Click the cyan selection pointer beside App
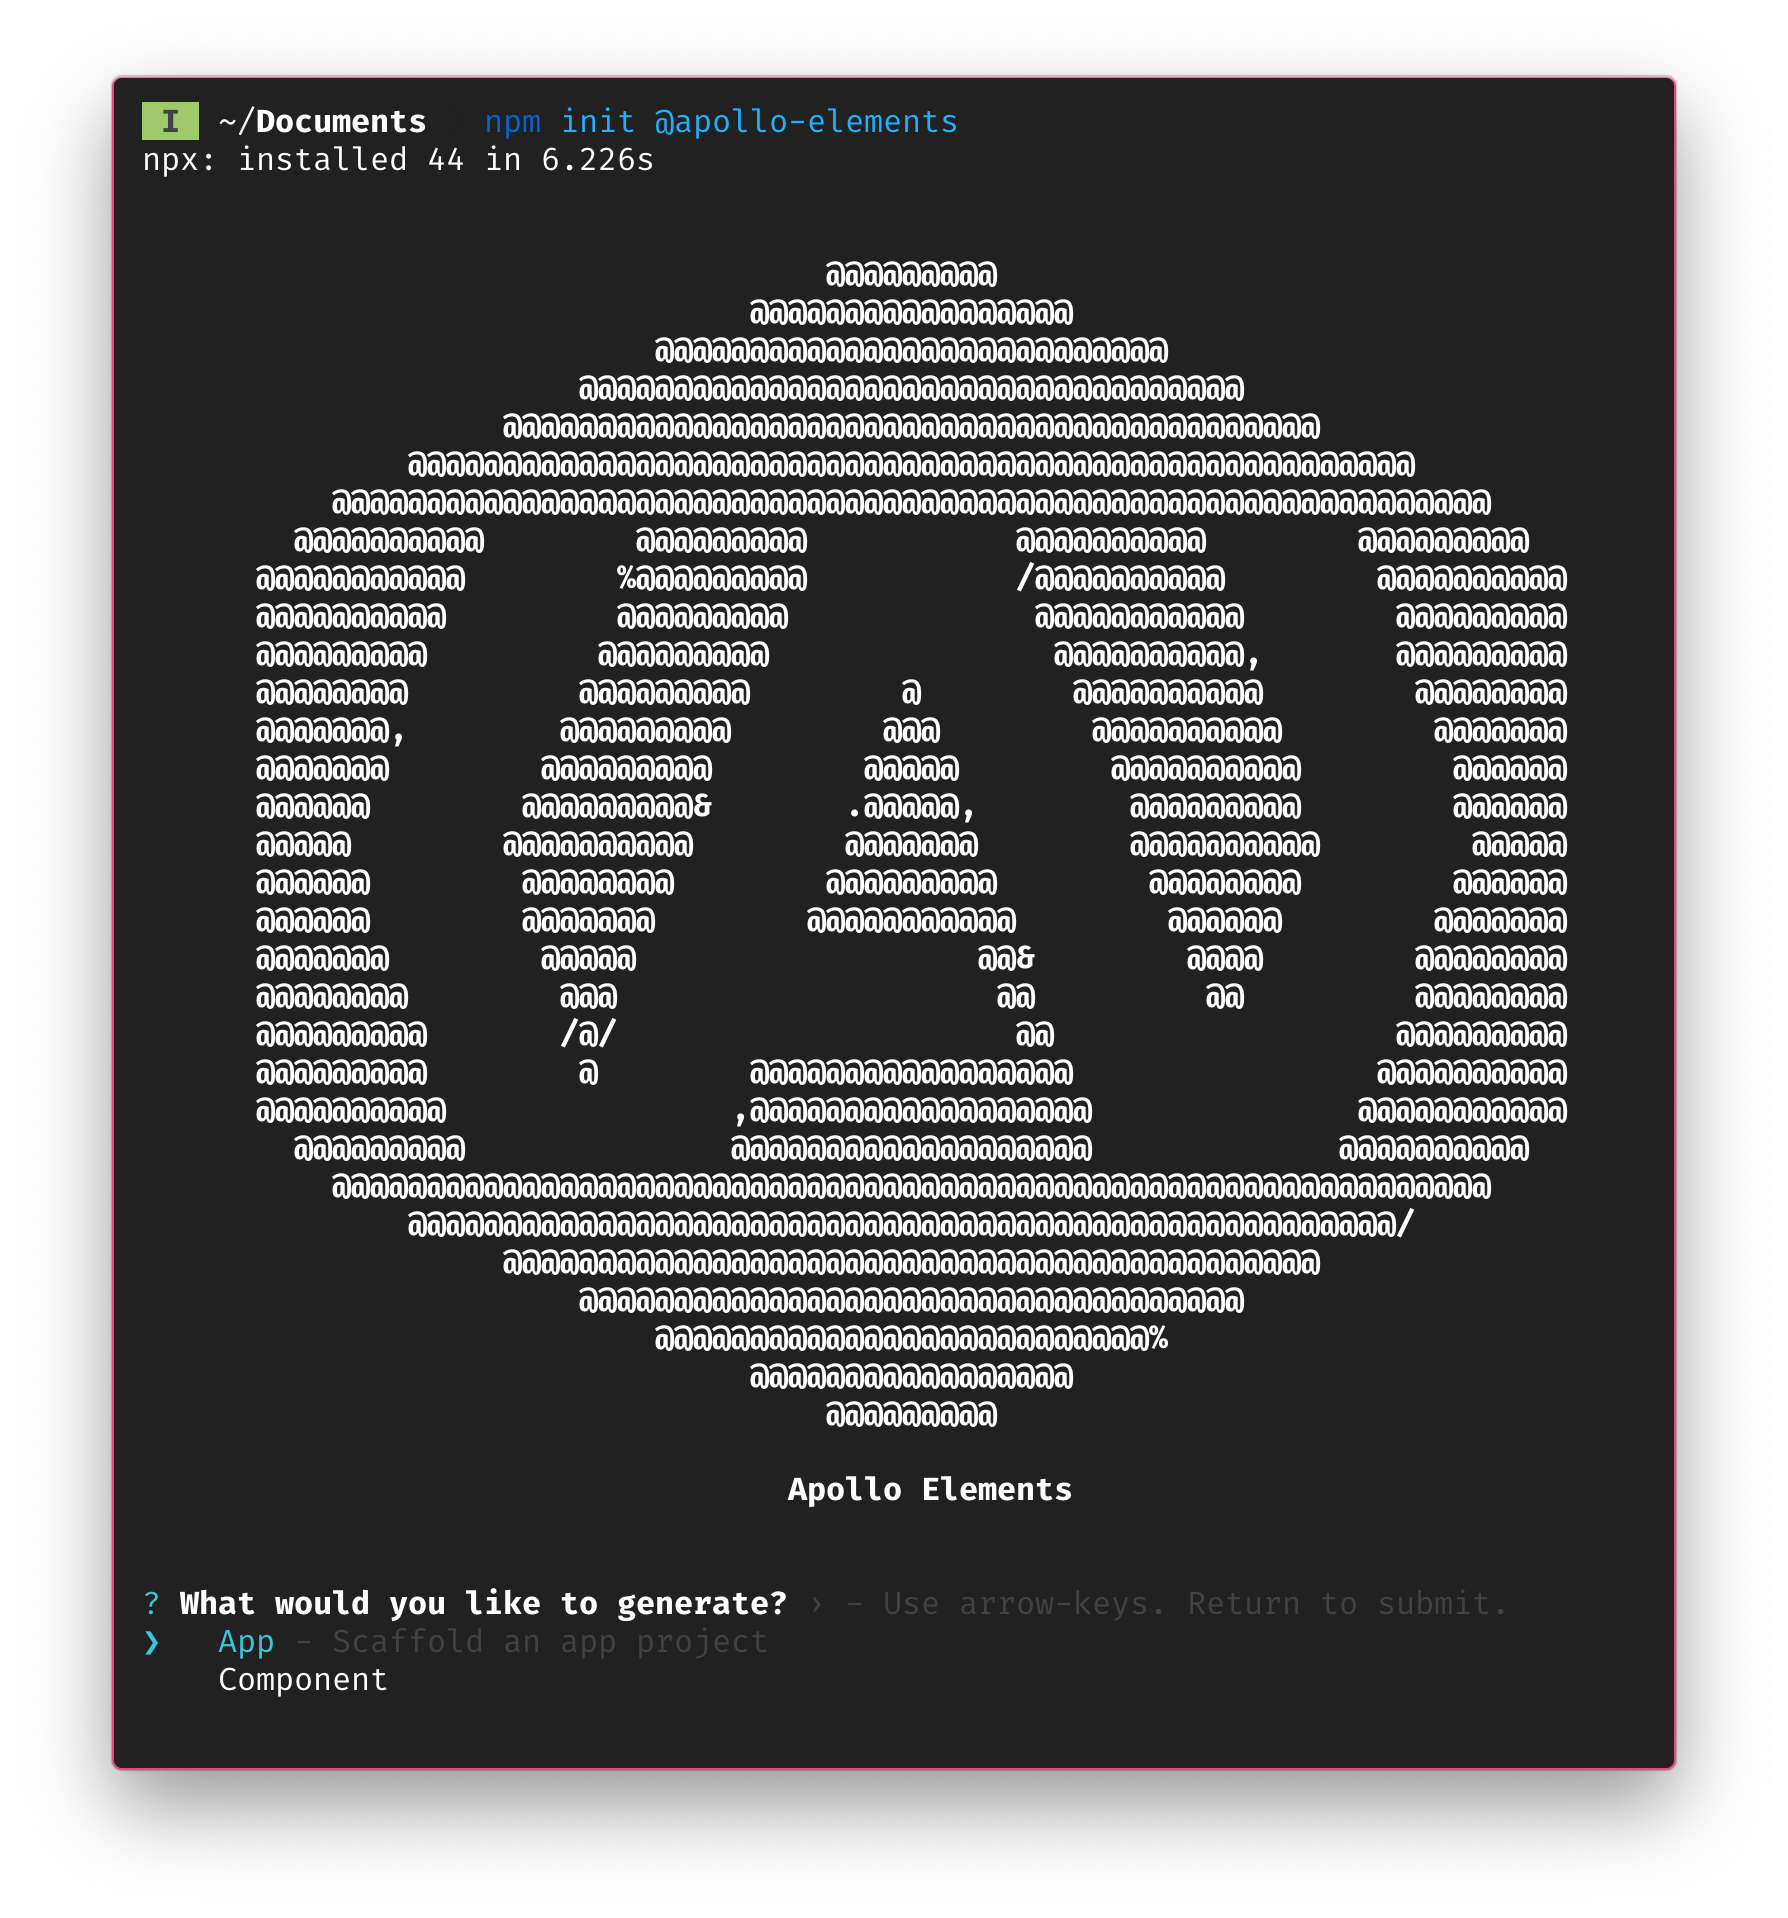 tap(151, 1642)
